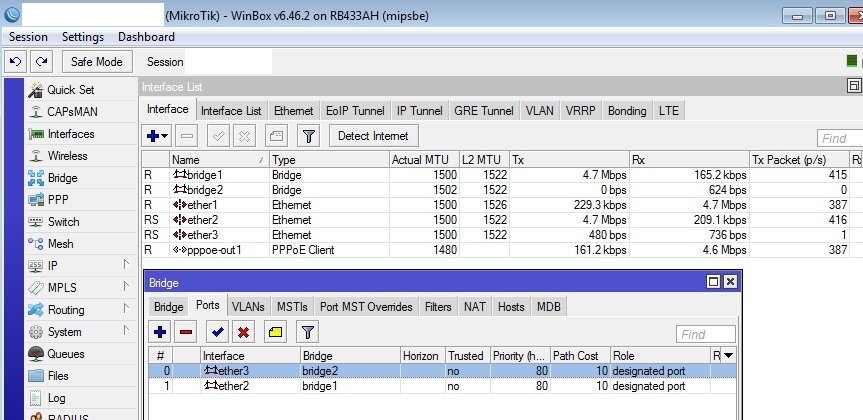The height and width of the screenshot is (420, 863).
Task: Click the Find field in Bridge window
Action: click(x=706, y=334)
